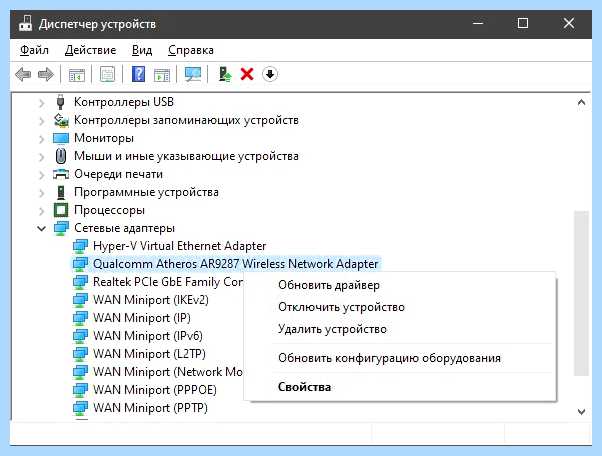This screenshot has height=456, width=602.
Task: Select WAN Miniport (L2TP) entry
Action: [149, 354]
